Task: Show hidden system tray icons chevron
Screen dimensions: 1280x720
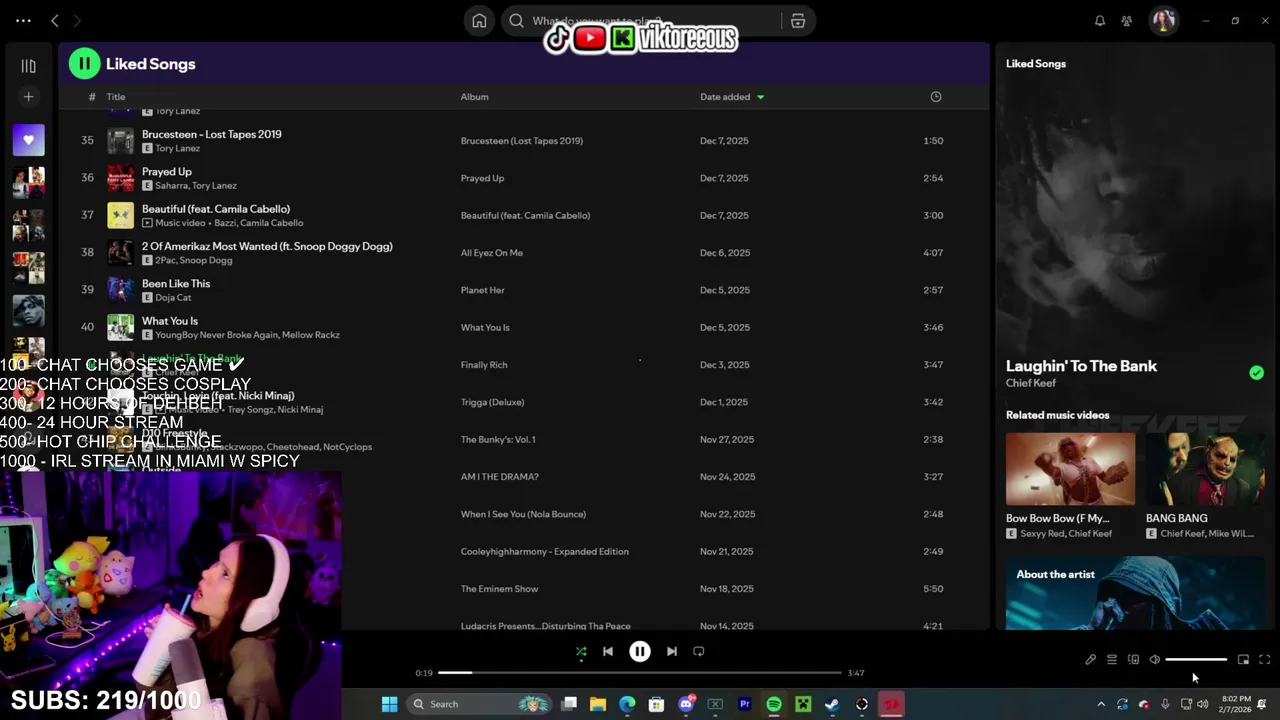Action: [1101, 704]
